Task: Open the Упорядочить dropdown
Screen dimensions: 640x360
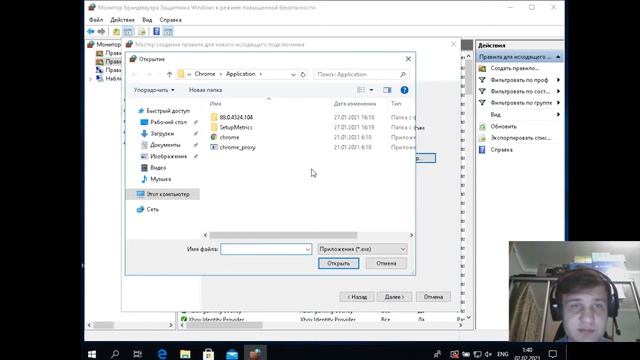Action: click(x=154, y=90)
